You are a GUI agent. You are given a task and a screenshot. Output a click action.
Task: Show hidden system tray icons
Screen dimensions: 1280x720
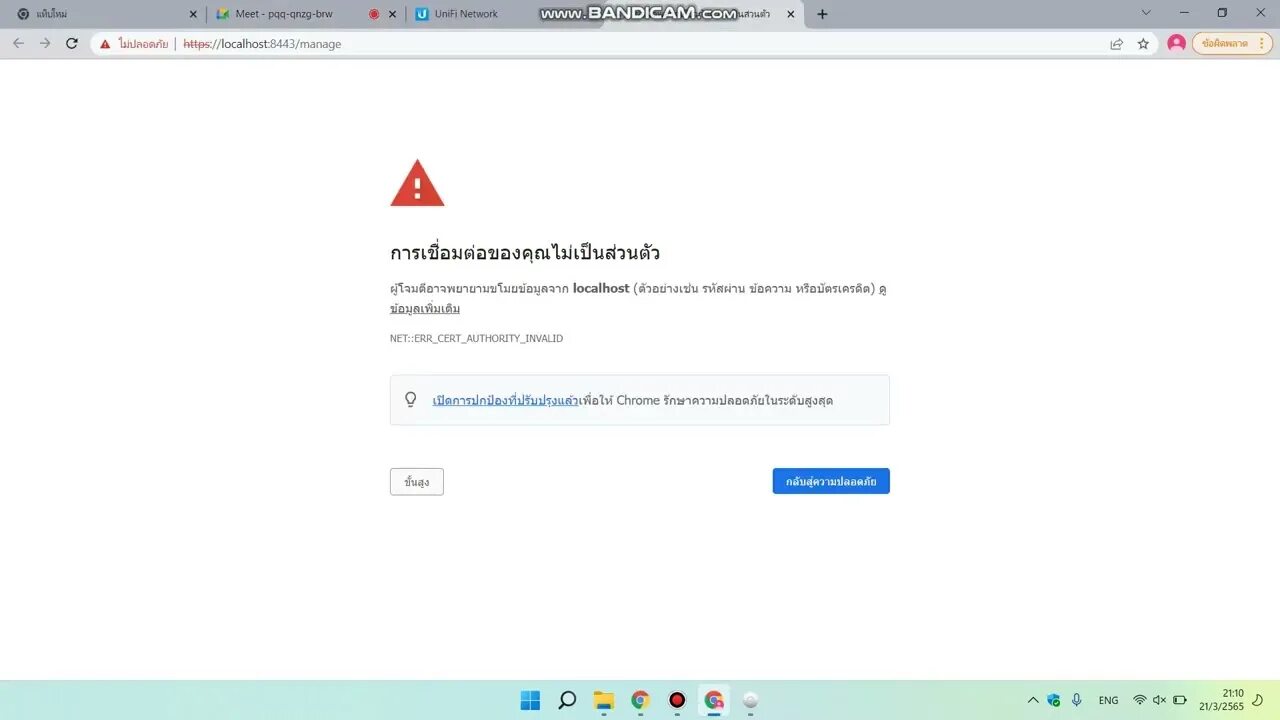(x=1033, y=700)
